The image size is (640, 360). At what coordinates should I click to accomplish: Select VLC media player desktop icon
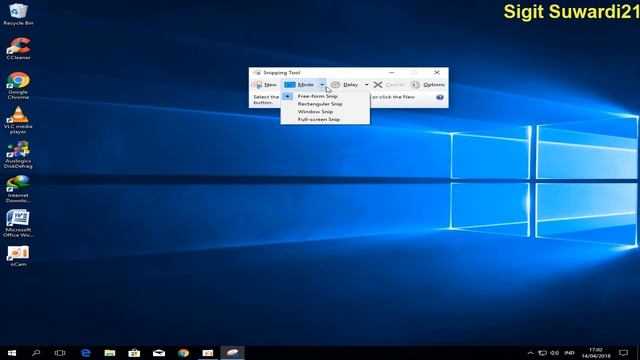[18, 120]
